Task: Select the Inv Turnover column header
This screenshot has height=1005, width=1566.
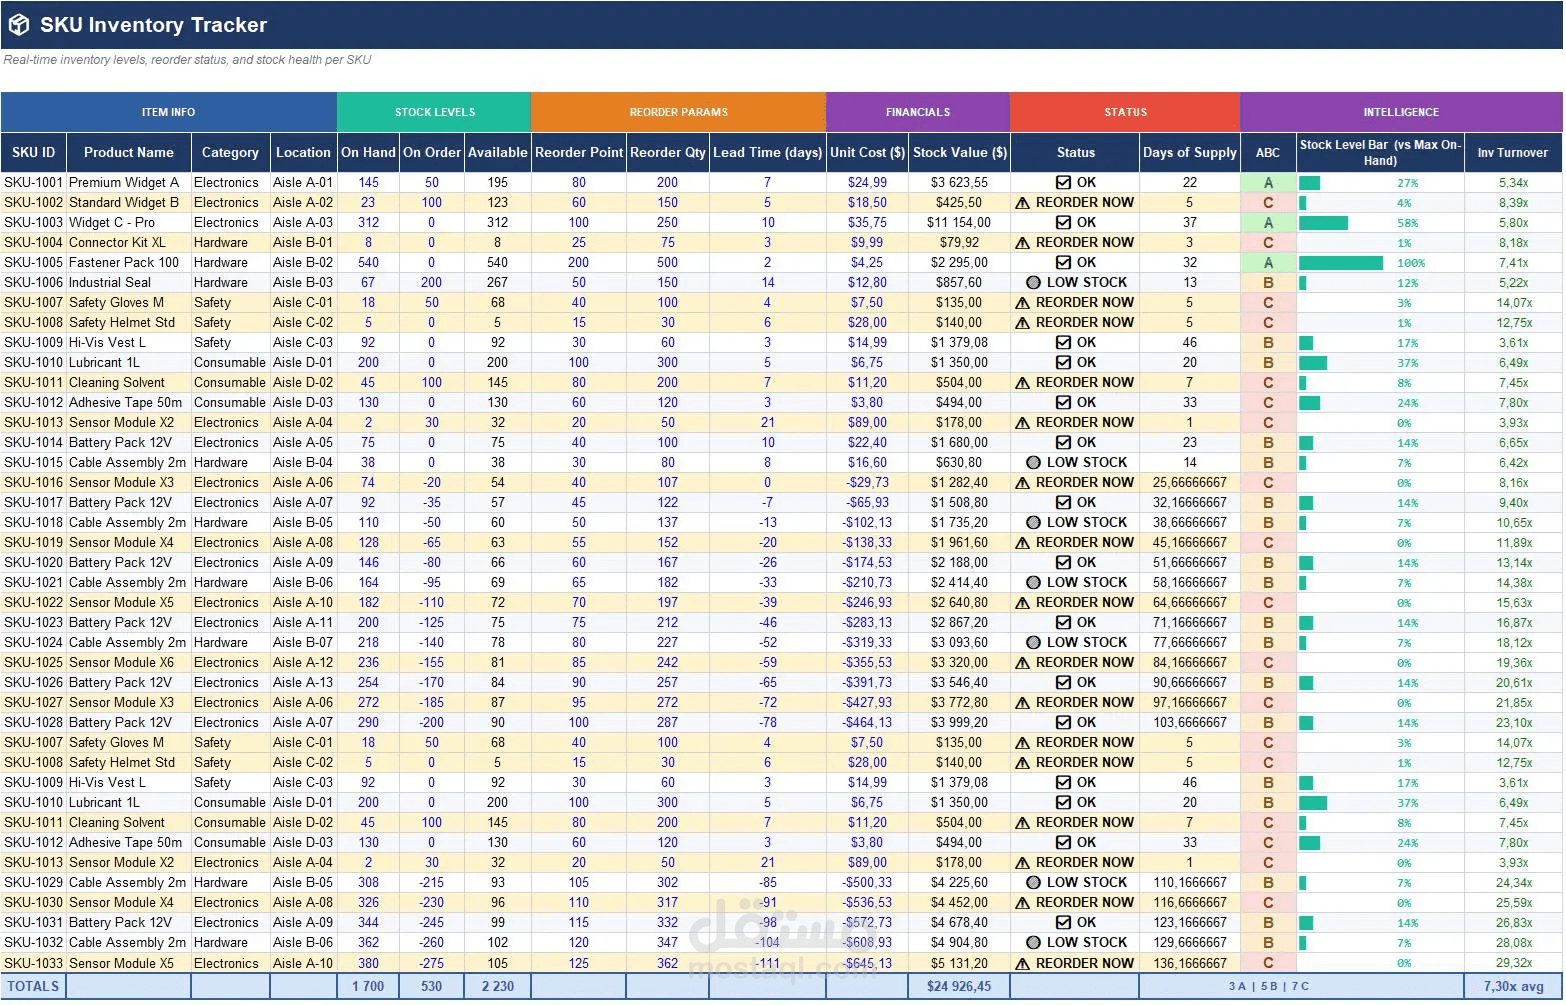Action: click(x=1513, y=153)
